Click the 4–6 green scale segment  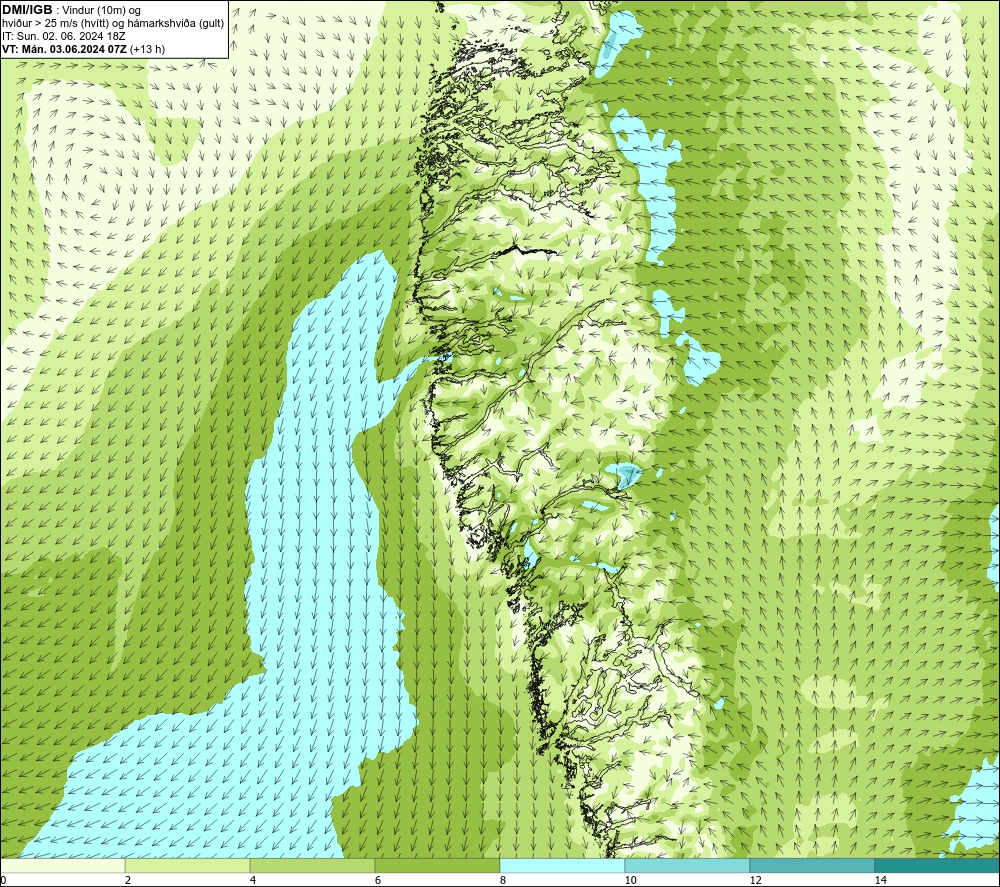(x=312, y=866)
